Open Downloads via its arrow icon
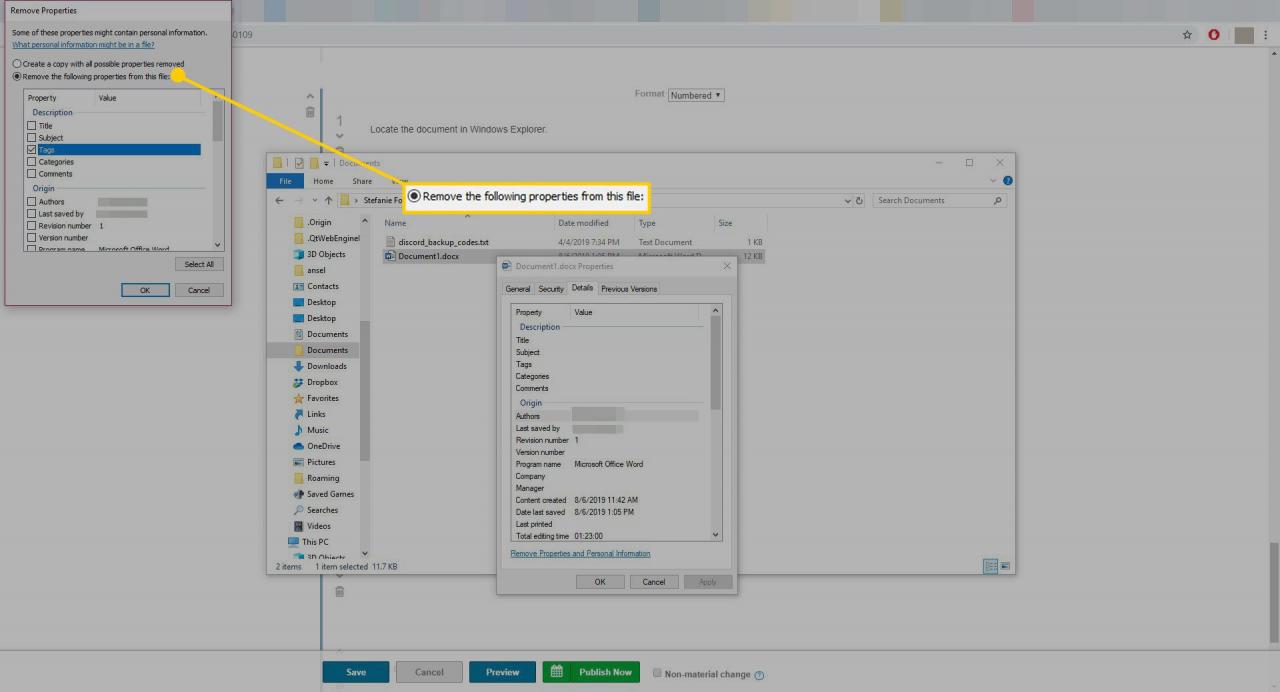Image resolution: width=1280 pixels, height=692 pixels. (298, 366)
